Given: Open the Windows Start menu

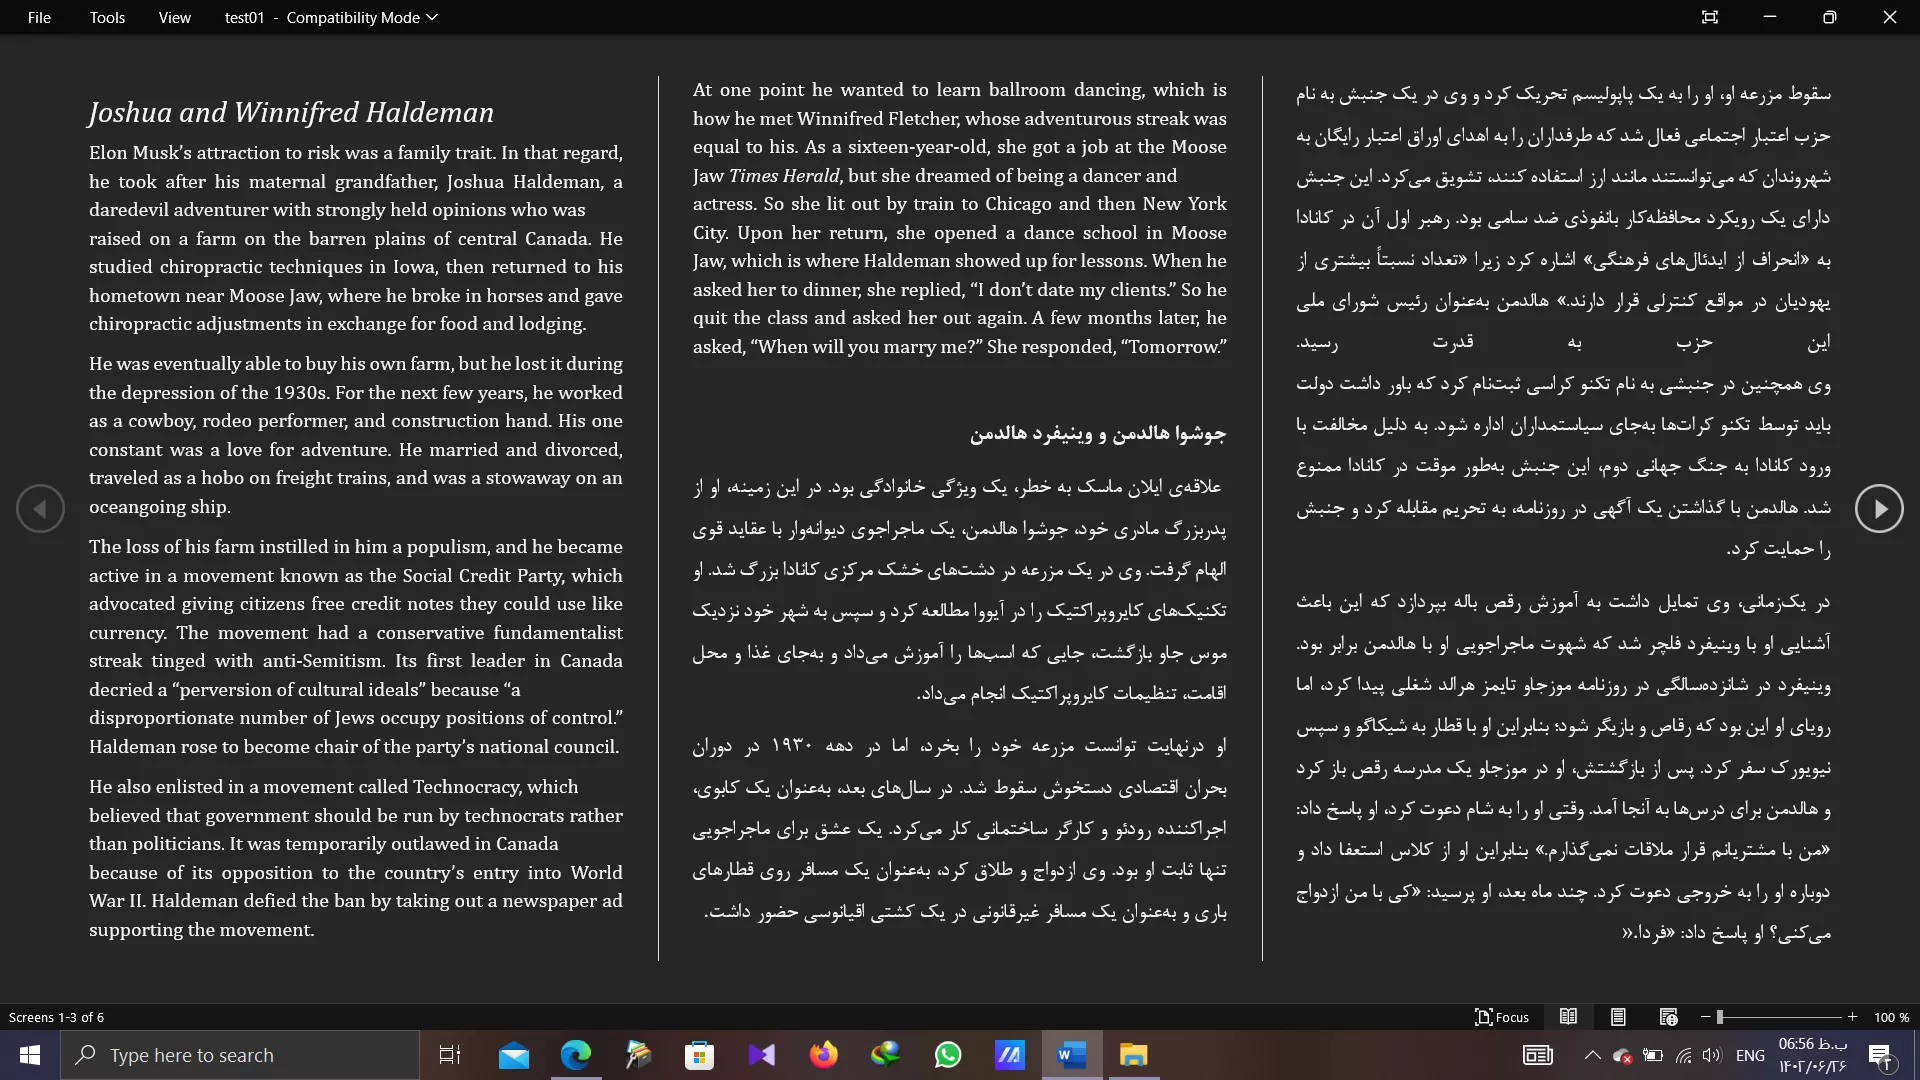Looking at the screenshot, I should (30, 1055).
